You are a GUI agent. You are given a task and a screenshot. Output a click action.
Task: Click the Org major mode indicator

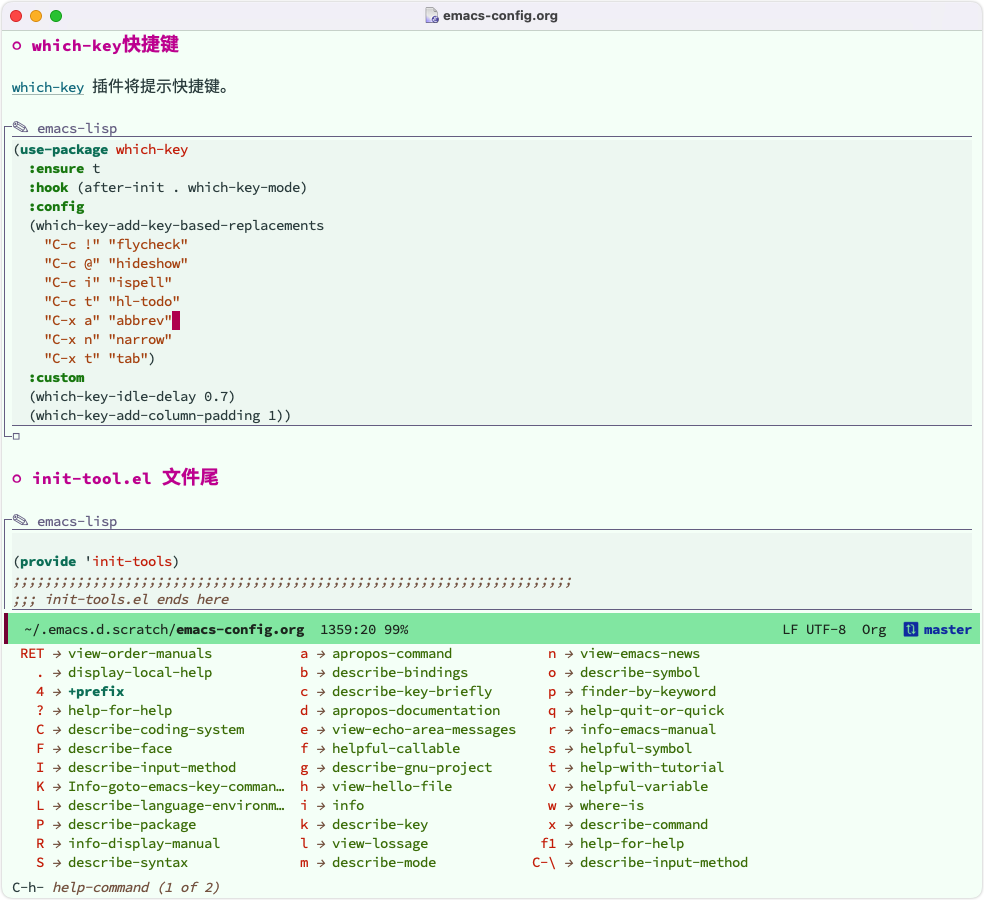pos(874,629)
